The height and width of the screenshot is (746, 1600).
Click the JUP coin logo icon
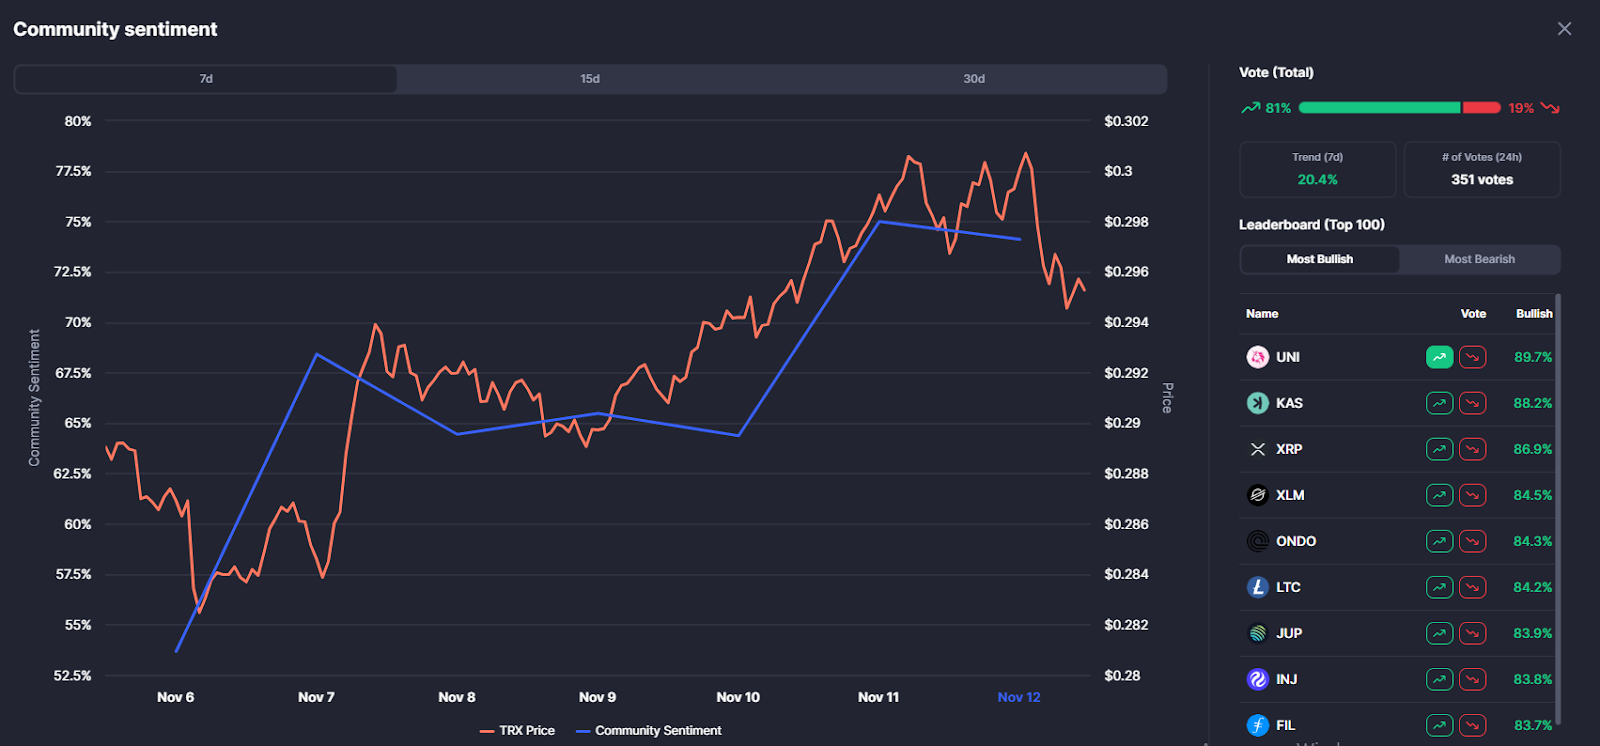(x=1257, y=633)
